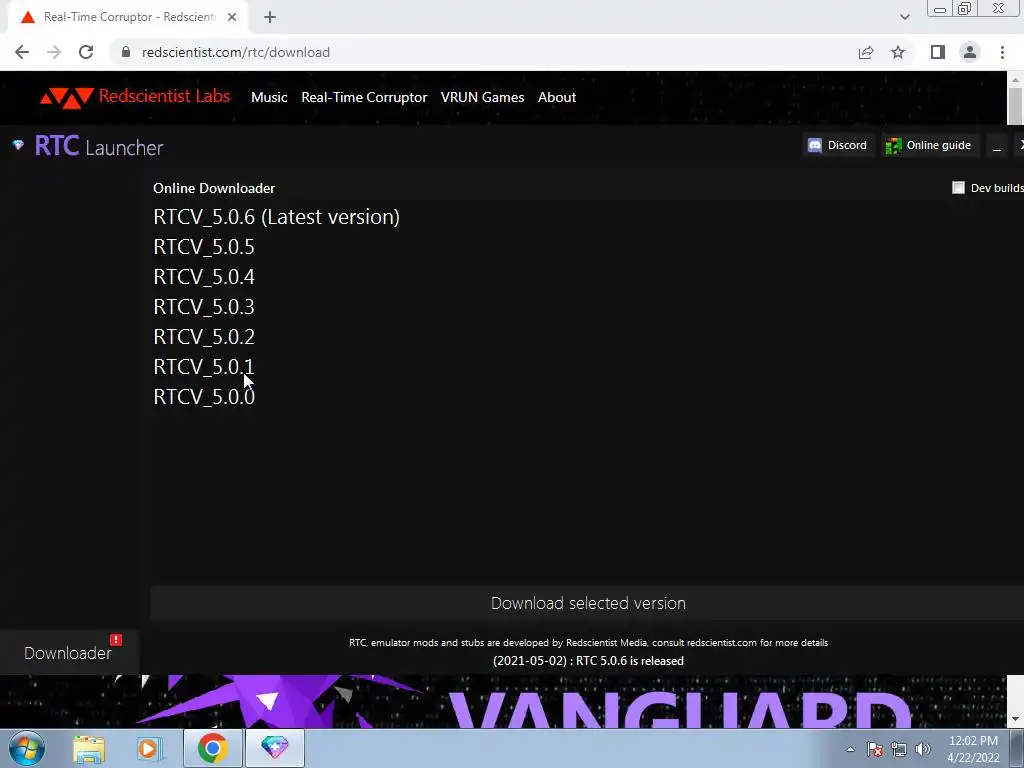This screenshot has width=1024, height=768.
Task: Open Windows Media Player taskbar icon
Action: pos(149,748)
